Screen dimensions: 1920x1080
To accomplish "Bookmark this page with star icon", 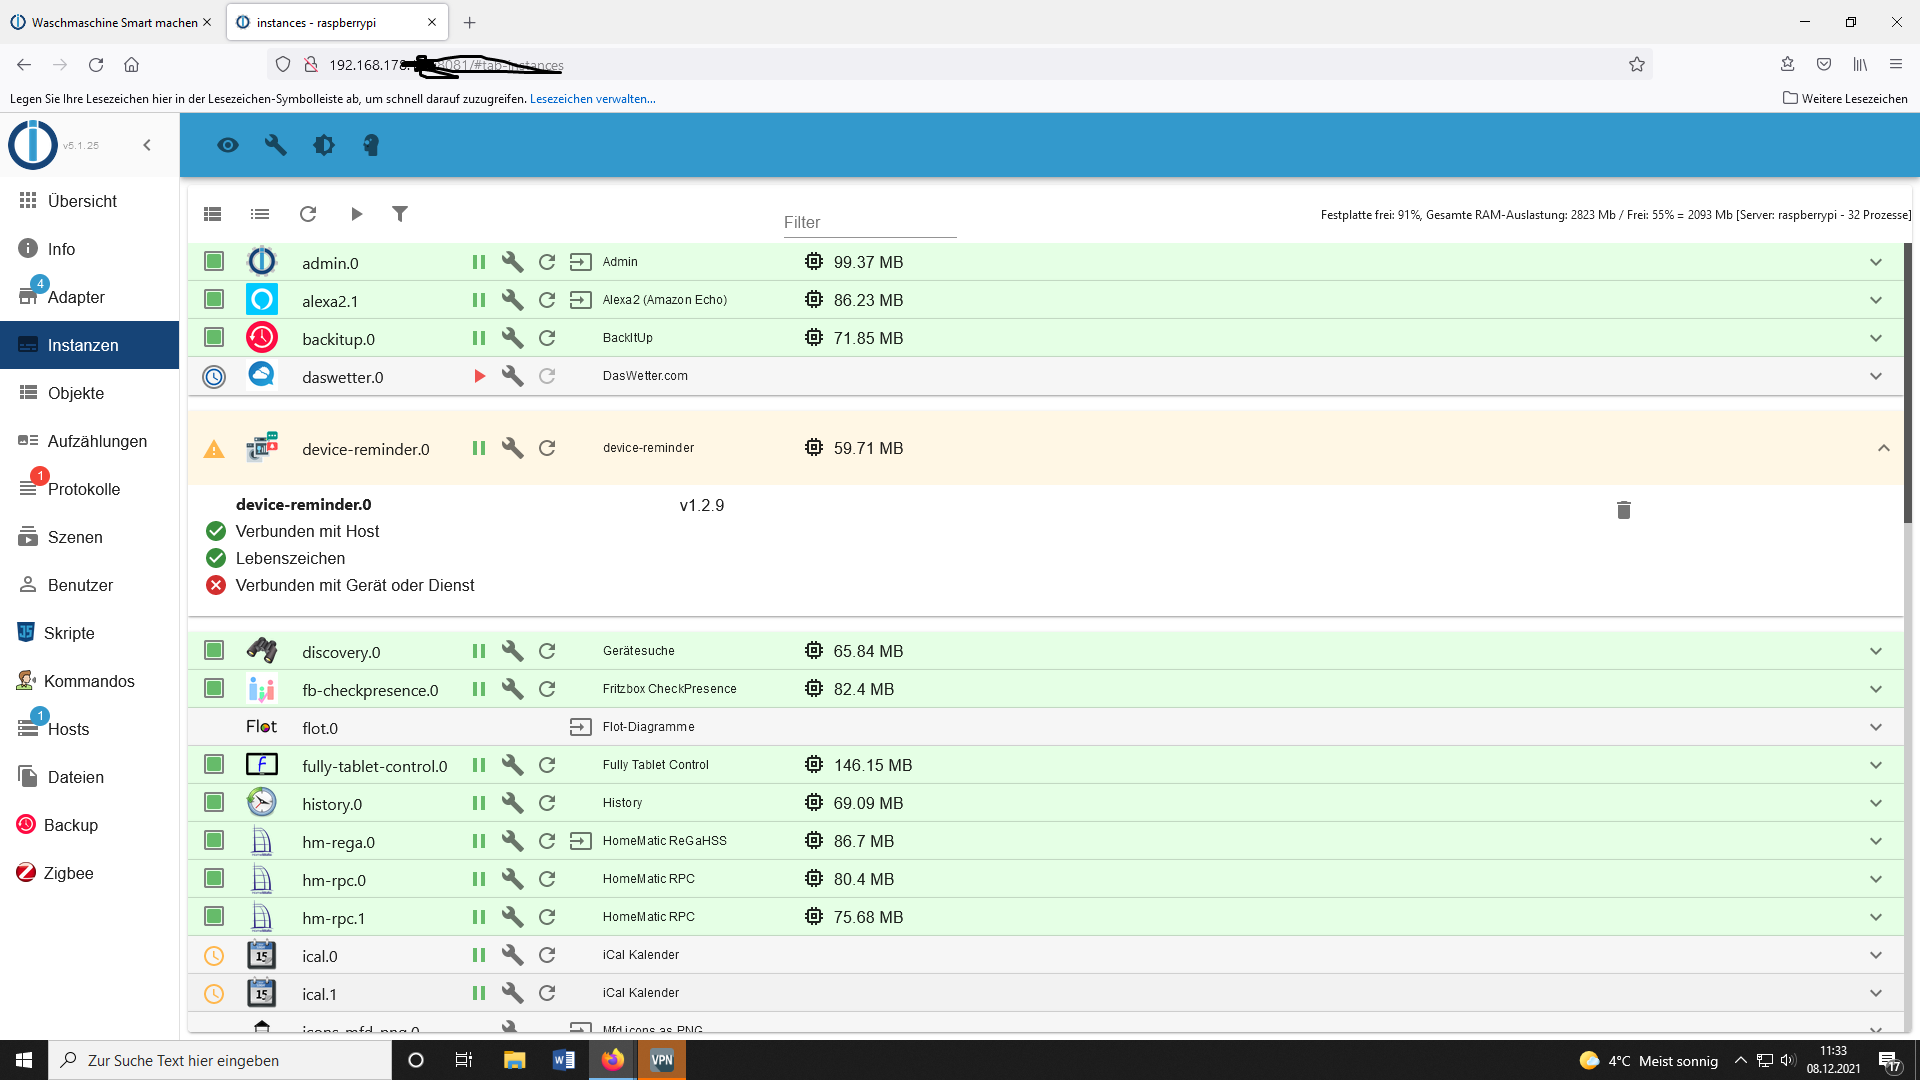I will tap(1636, 65).
